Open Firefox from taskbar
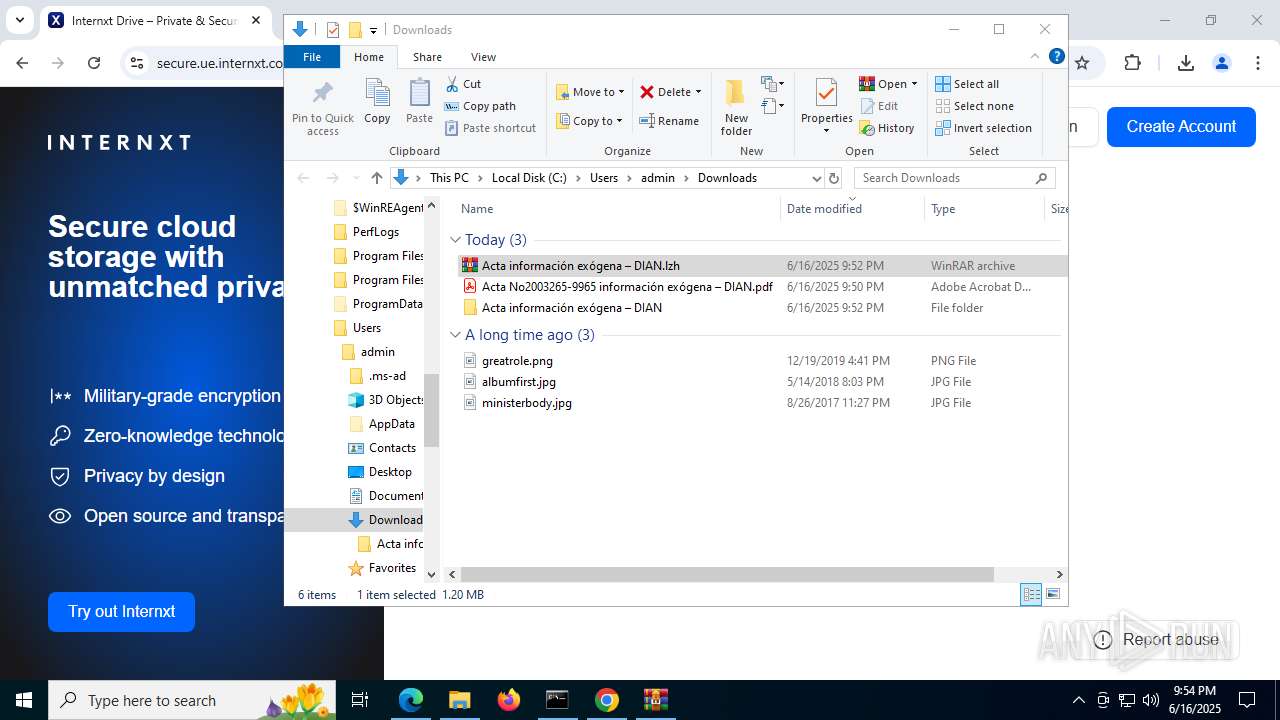Image resolution: width=1280 pixels, height=720 pixels. (508, 700)
